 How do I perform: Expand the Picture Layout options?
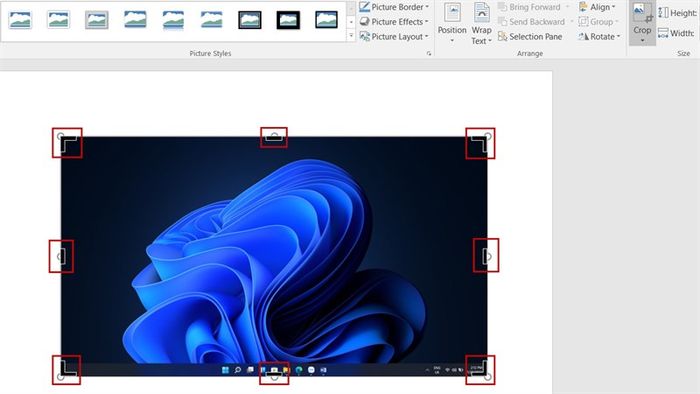[x=394, y=37]
